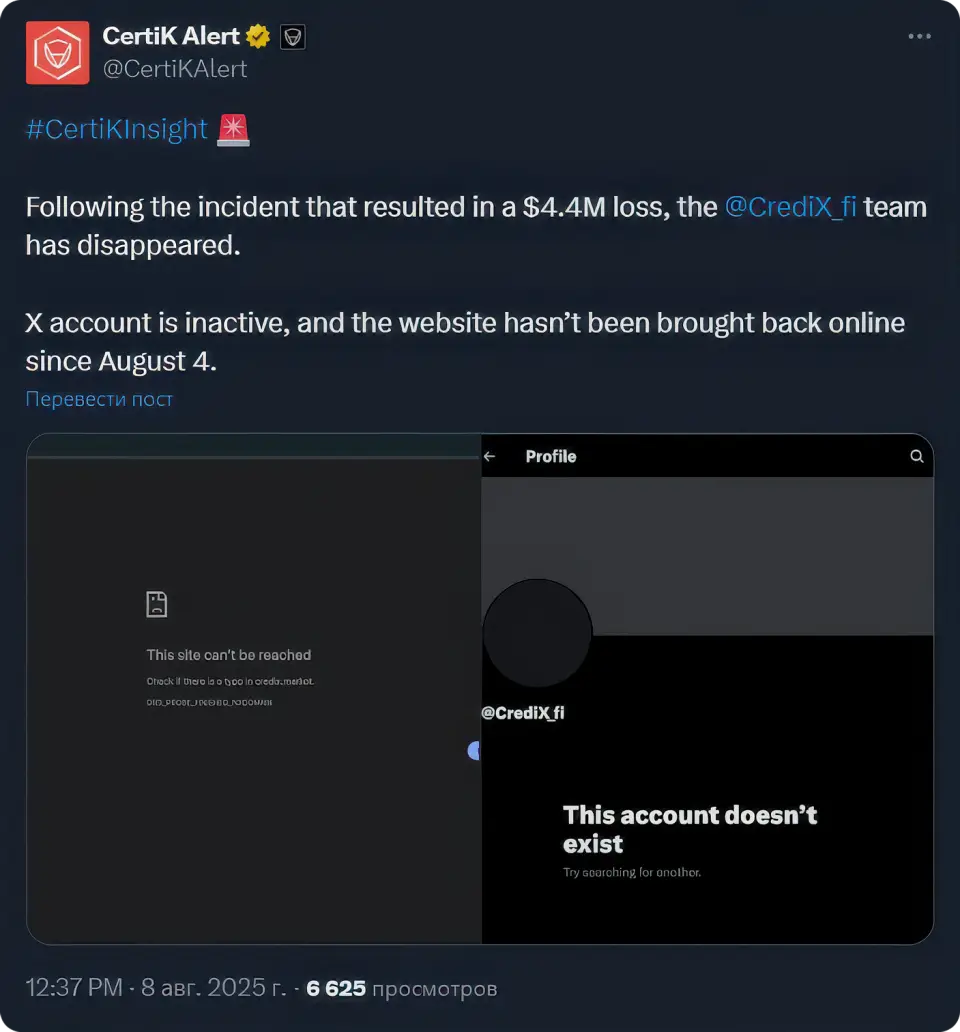Open the CertiK Alert display name
The height and width of the screenshot is (1032, 960).
click(171, 37)
